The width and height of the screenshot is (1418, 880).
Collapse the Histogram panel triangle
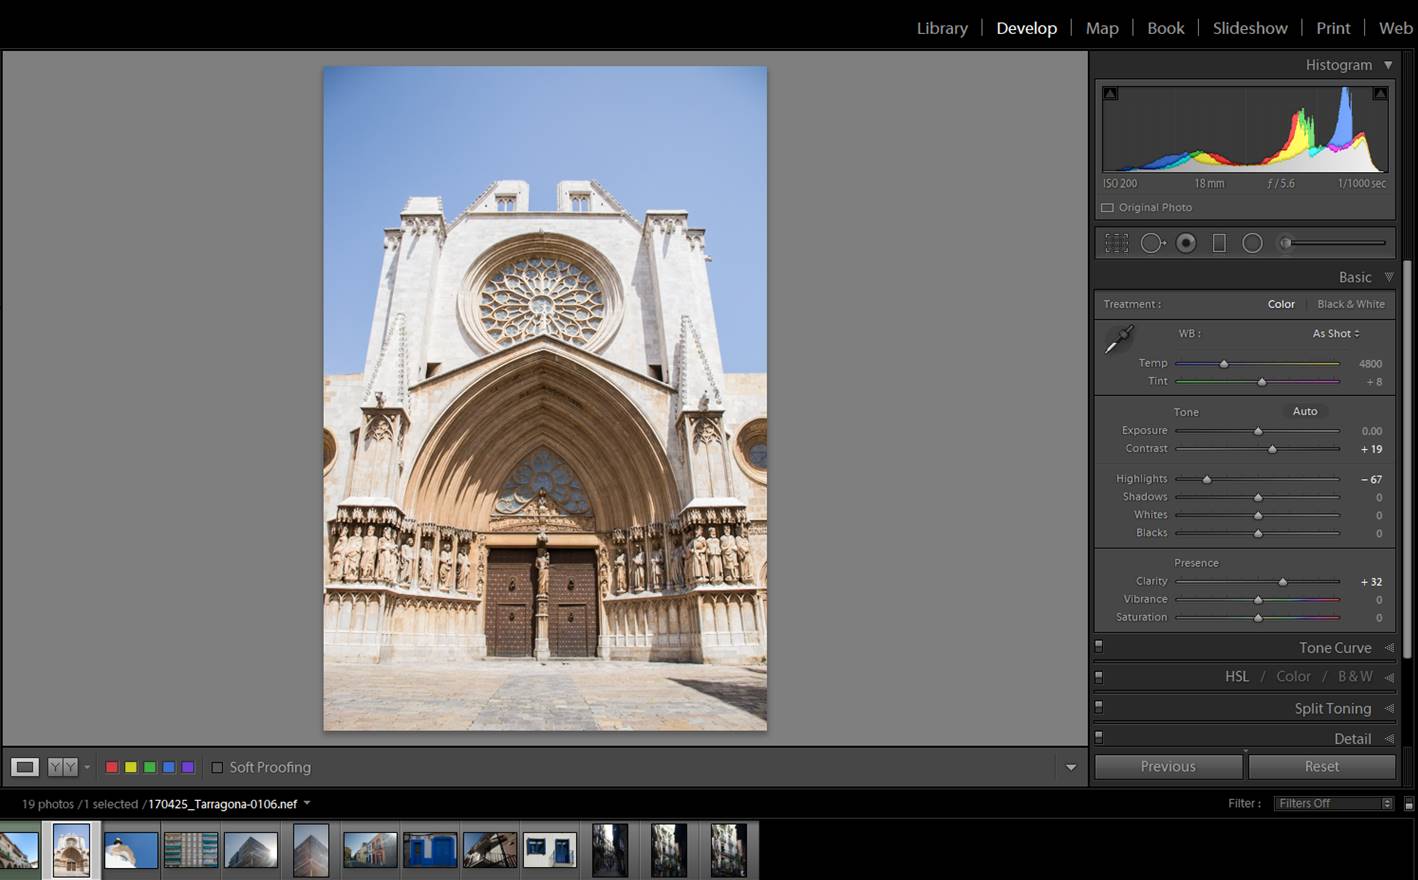pyautogui.click(x=1388, y=65)
